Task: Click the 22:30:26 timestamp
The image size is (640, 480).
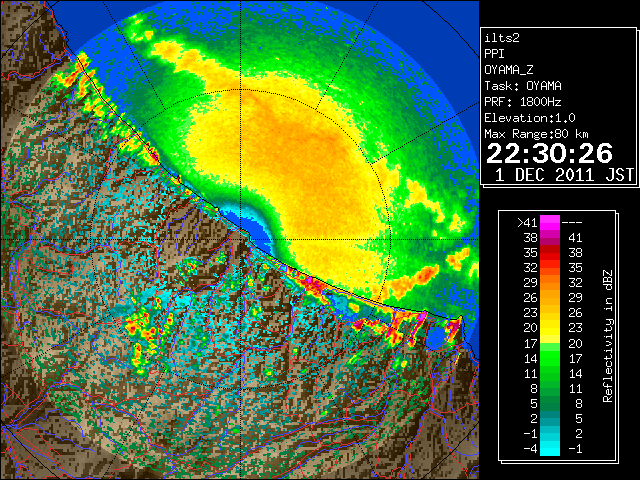Action: 549,153
